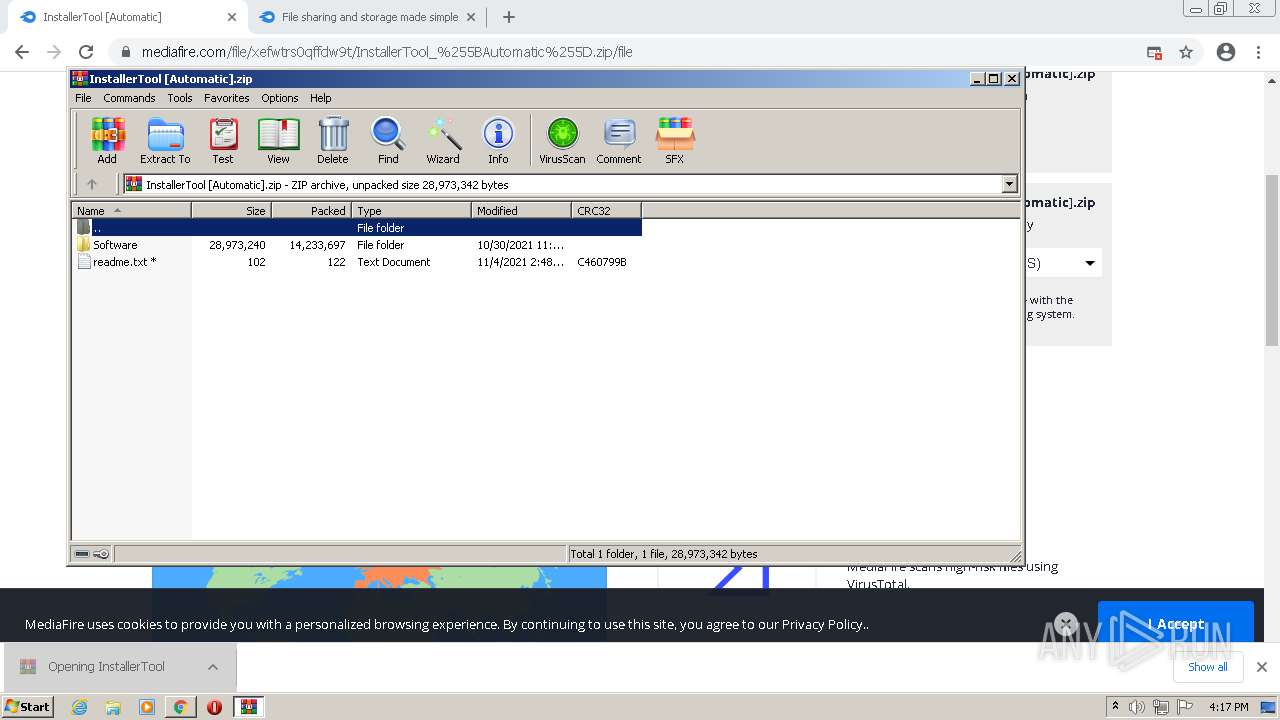Click the SFX toolbar icon
Image resolution: width=1280 pixels, height=720 pixels.
click(x=675, y=140)
